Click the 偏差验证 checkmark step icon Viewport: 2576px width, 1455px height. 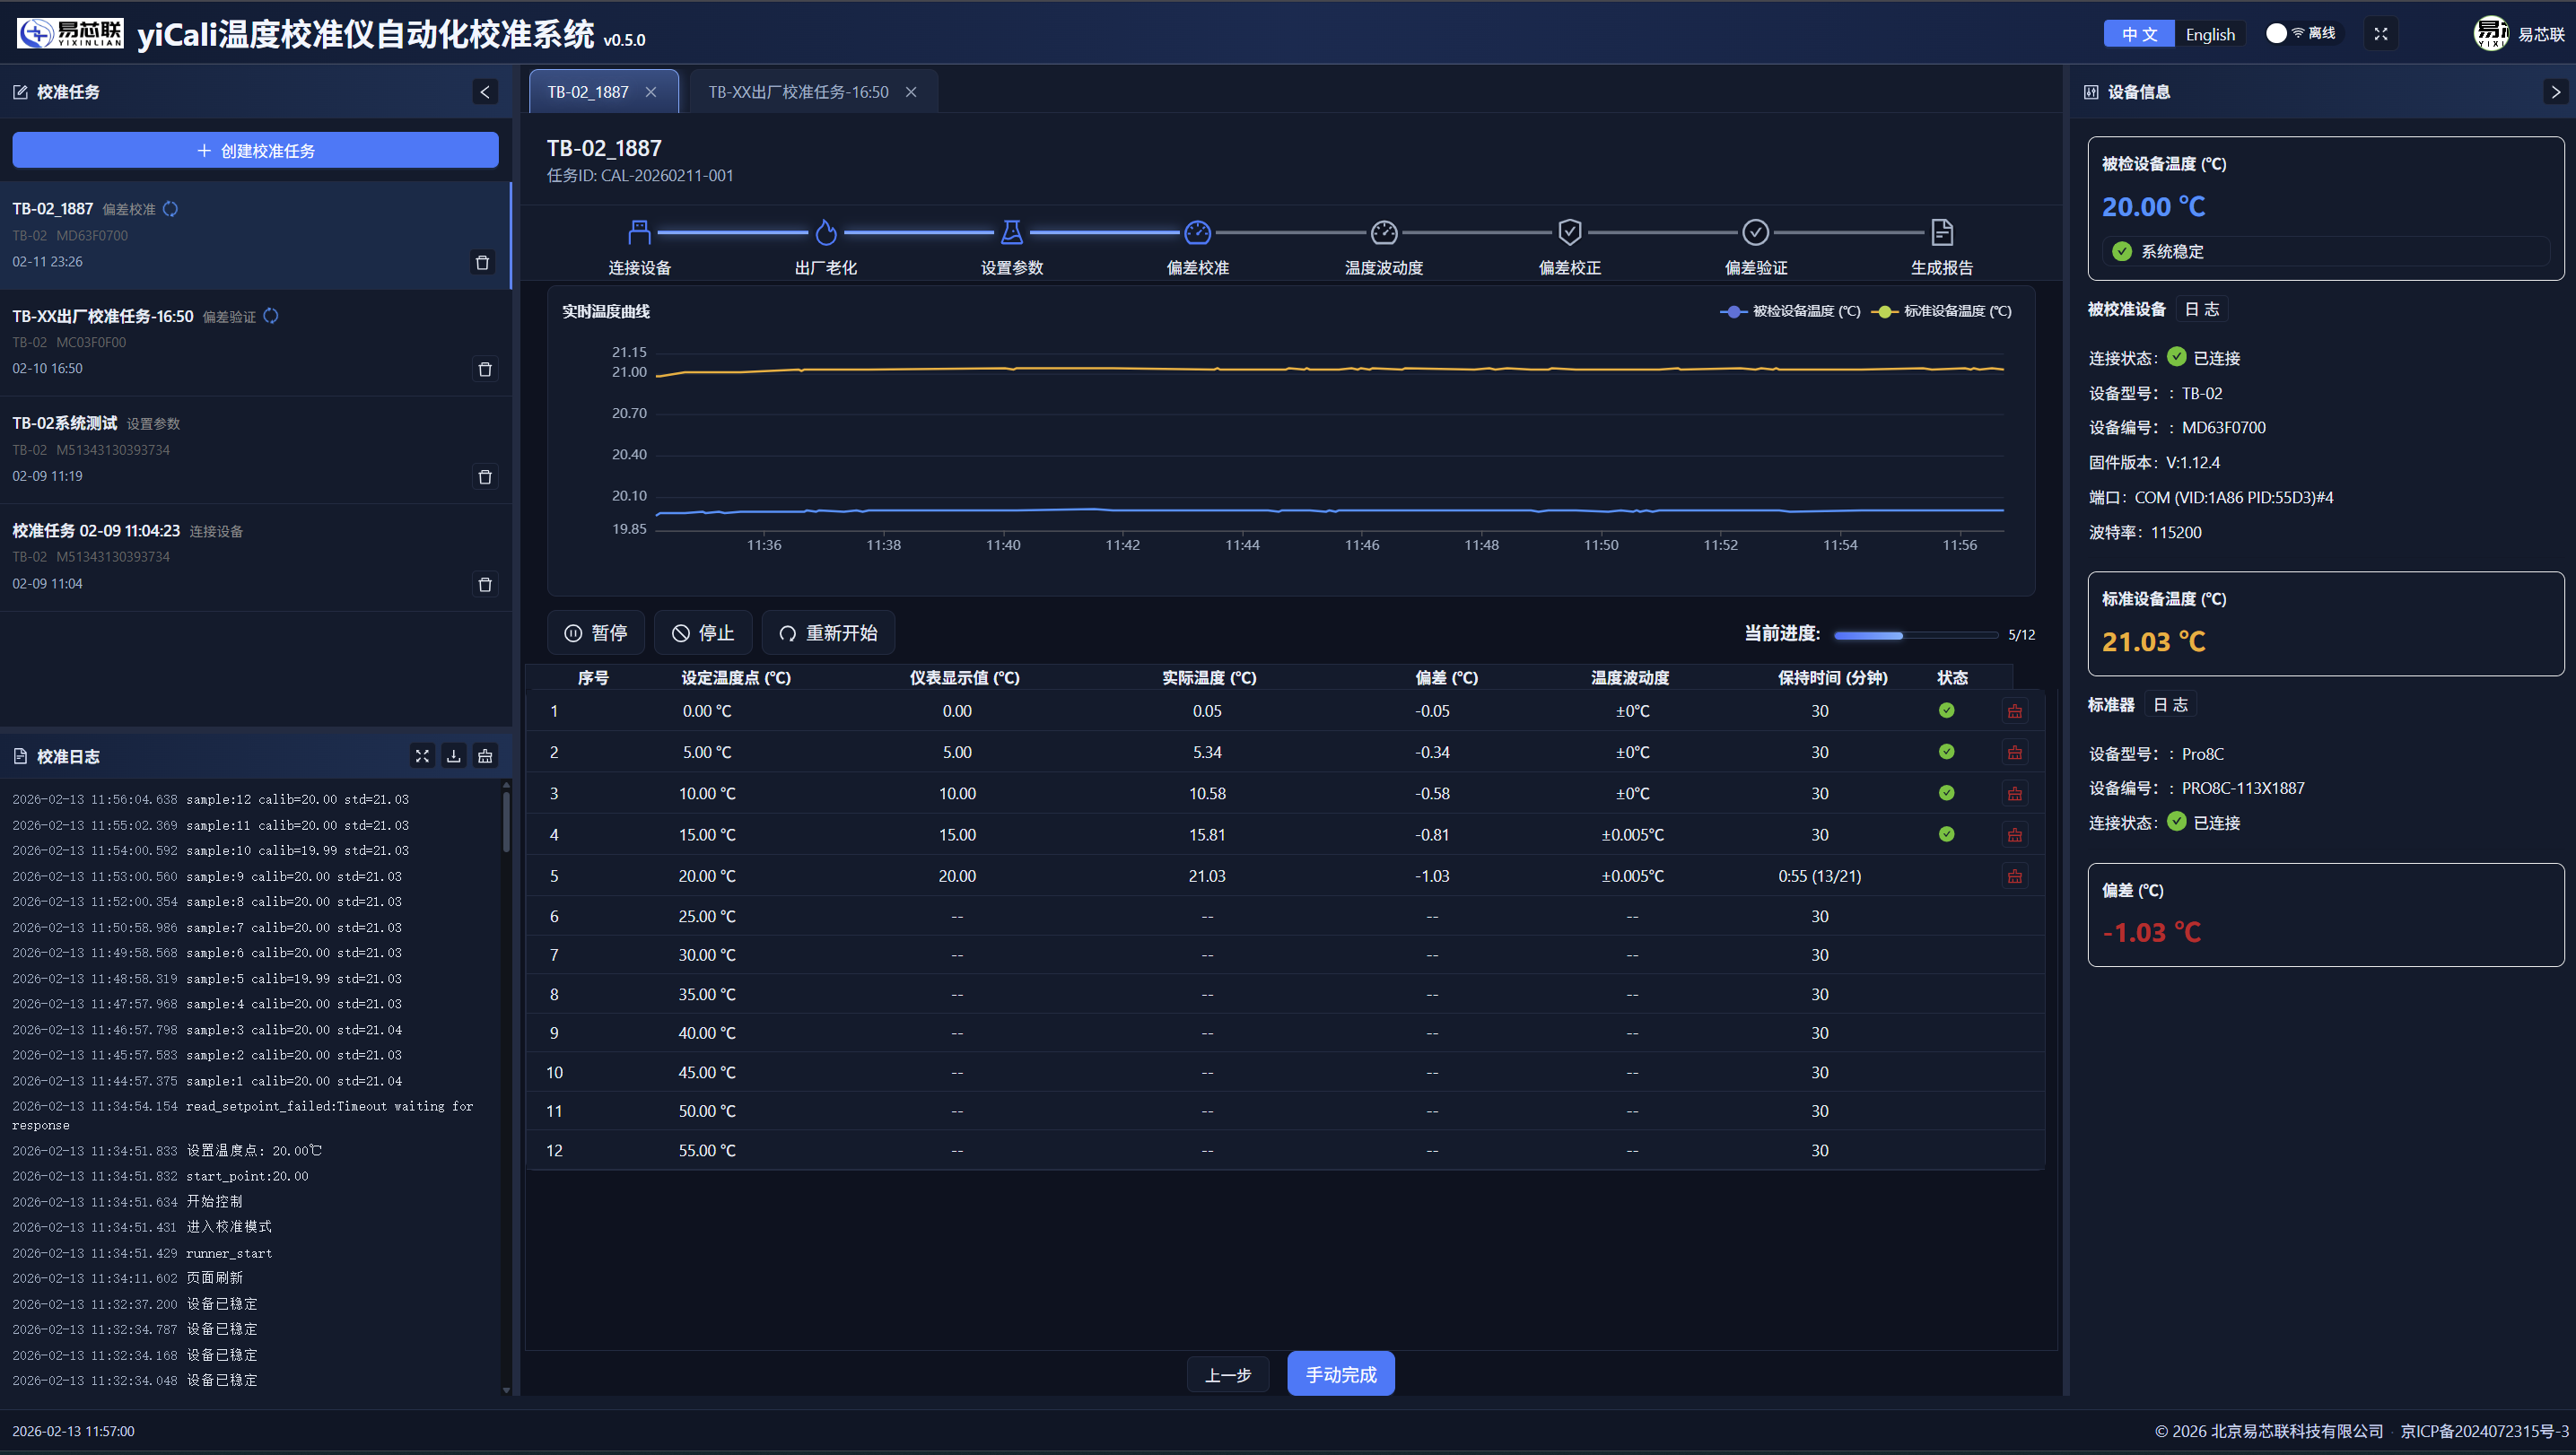tap(1756, 232)
